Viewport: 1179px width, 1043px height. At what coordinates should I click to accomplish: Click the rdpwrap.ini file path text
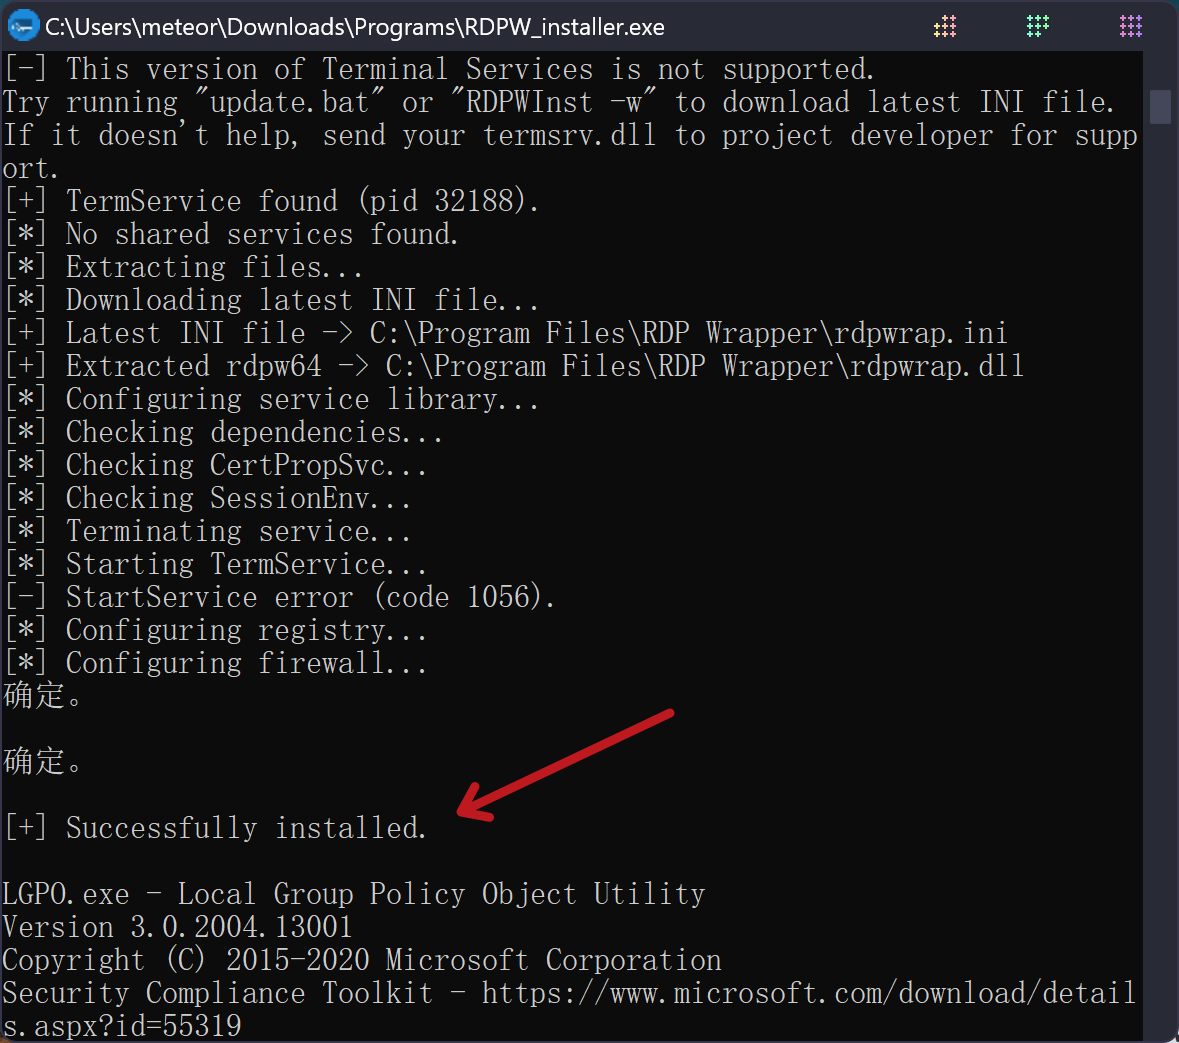tap(688, 333)
